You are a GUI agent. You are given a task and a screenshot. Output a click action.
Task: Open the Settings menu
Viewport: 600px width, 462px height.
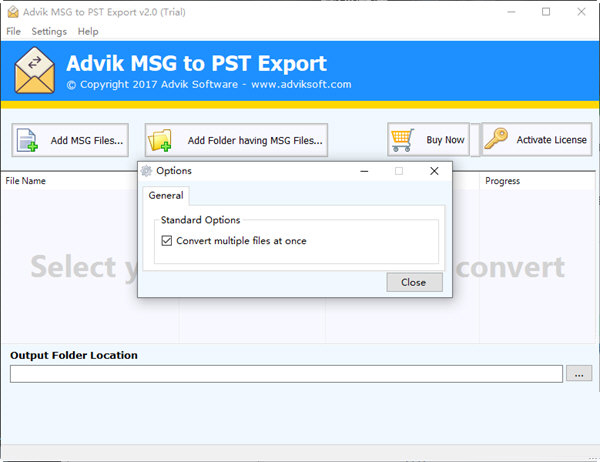point(49,31)
